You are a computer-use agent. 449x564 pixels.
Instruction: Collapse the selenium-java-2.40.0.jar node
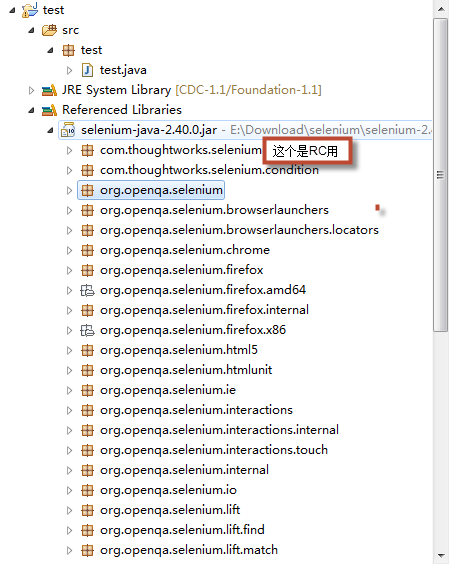click(50, 131)
